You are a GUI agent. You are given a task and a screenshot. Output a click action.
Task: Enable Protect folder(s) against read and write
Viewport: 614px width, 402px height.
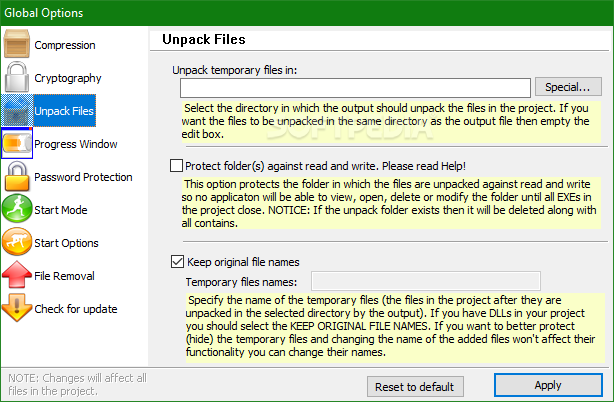pos(176,166)
